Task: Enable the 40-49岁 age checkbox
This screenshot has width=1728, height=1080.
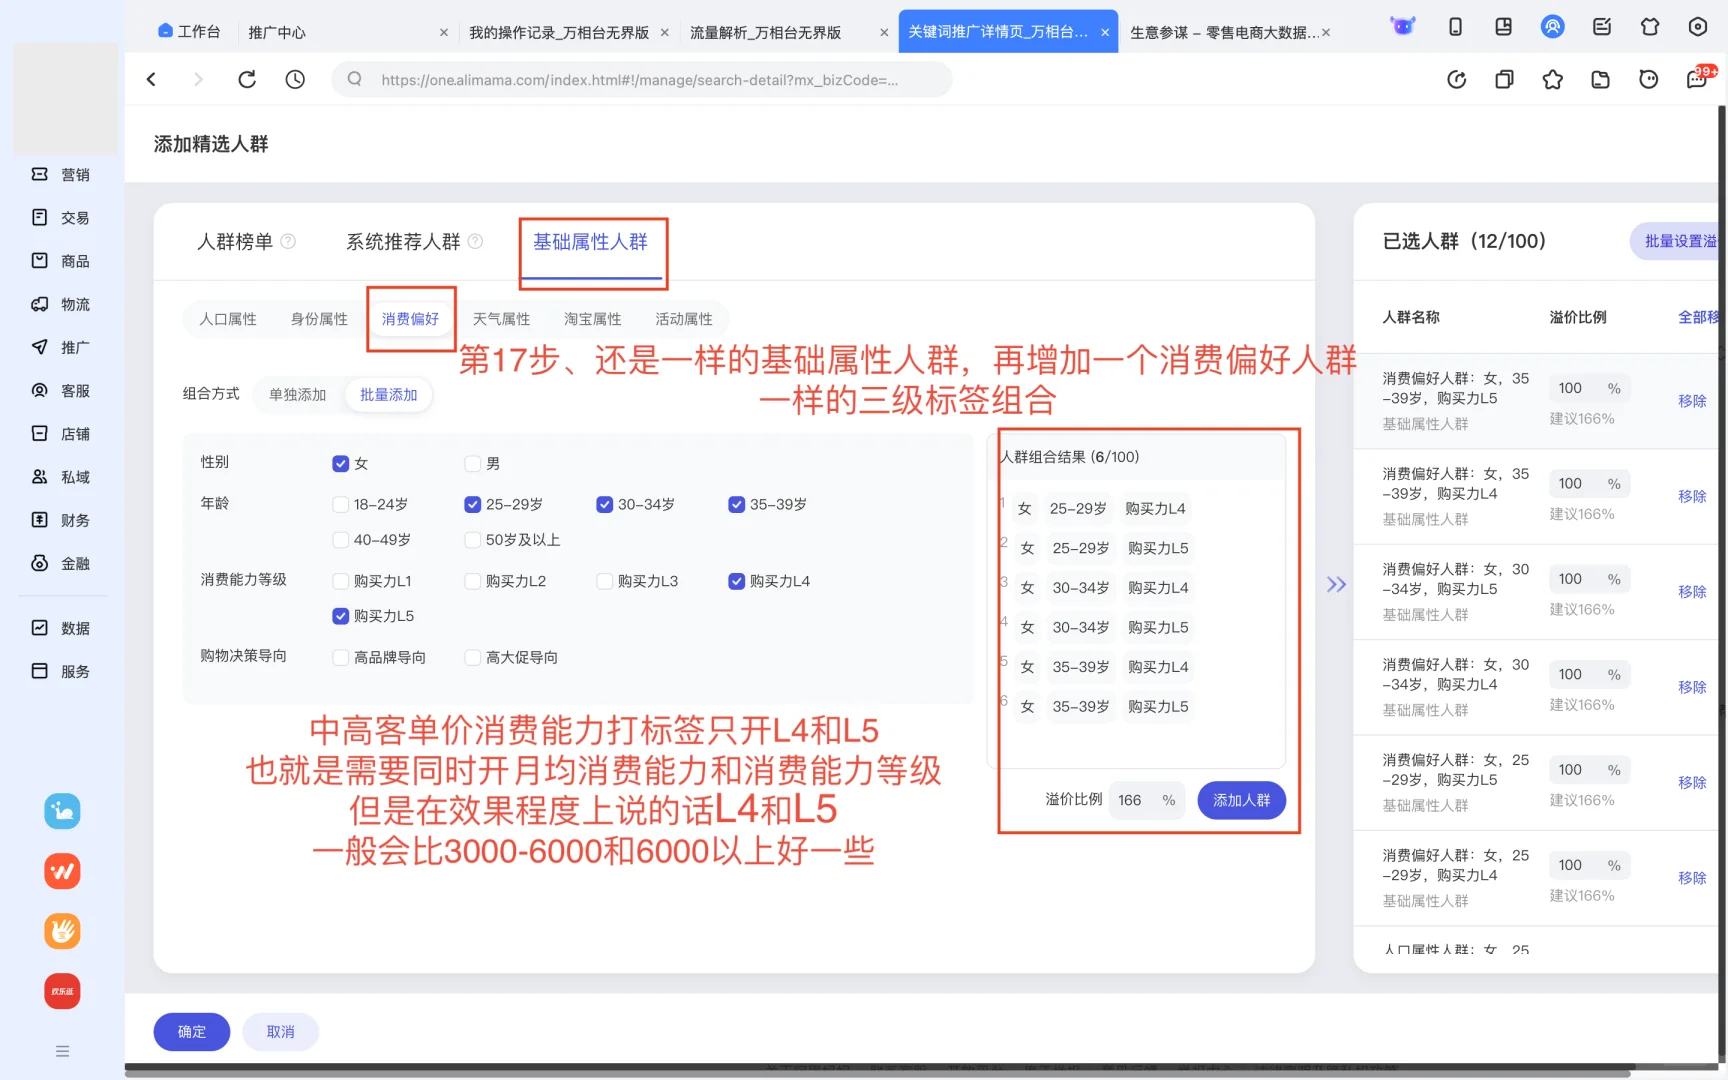Action: (340, 539)
